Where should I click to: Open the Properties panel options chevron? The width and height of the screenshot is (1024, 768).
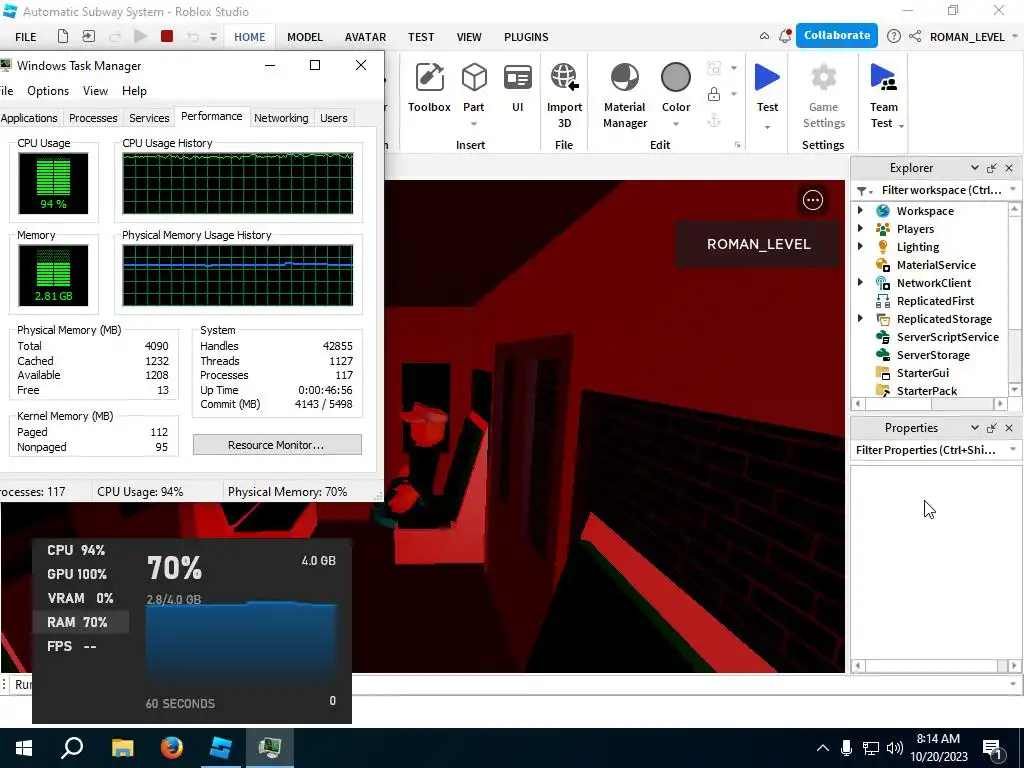(974, 428)
